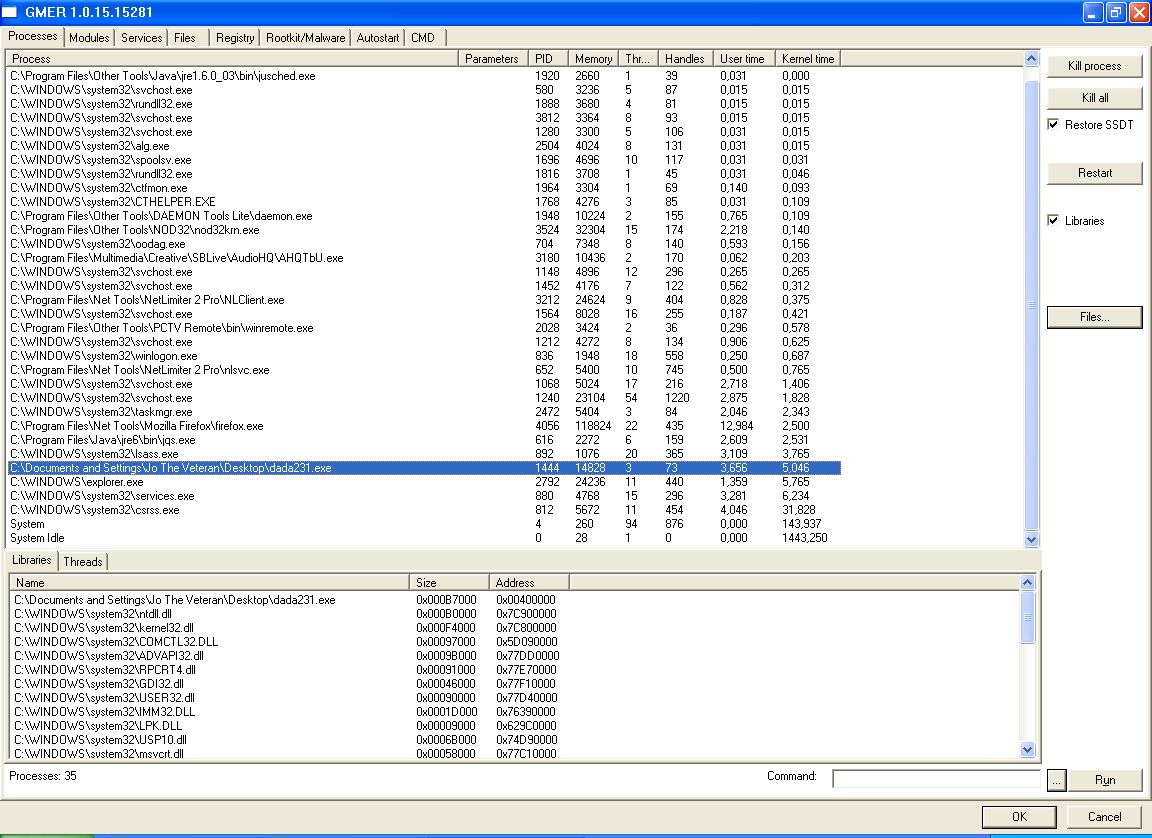The image size is (1152, 838).
Task: Select GDI32.dll in the libraries list
Action: tap(290, 684)
